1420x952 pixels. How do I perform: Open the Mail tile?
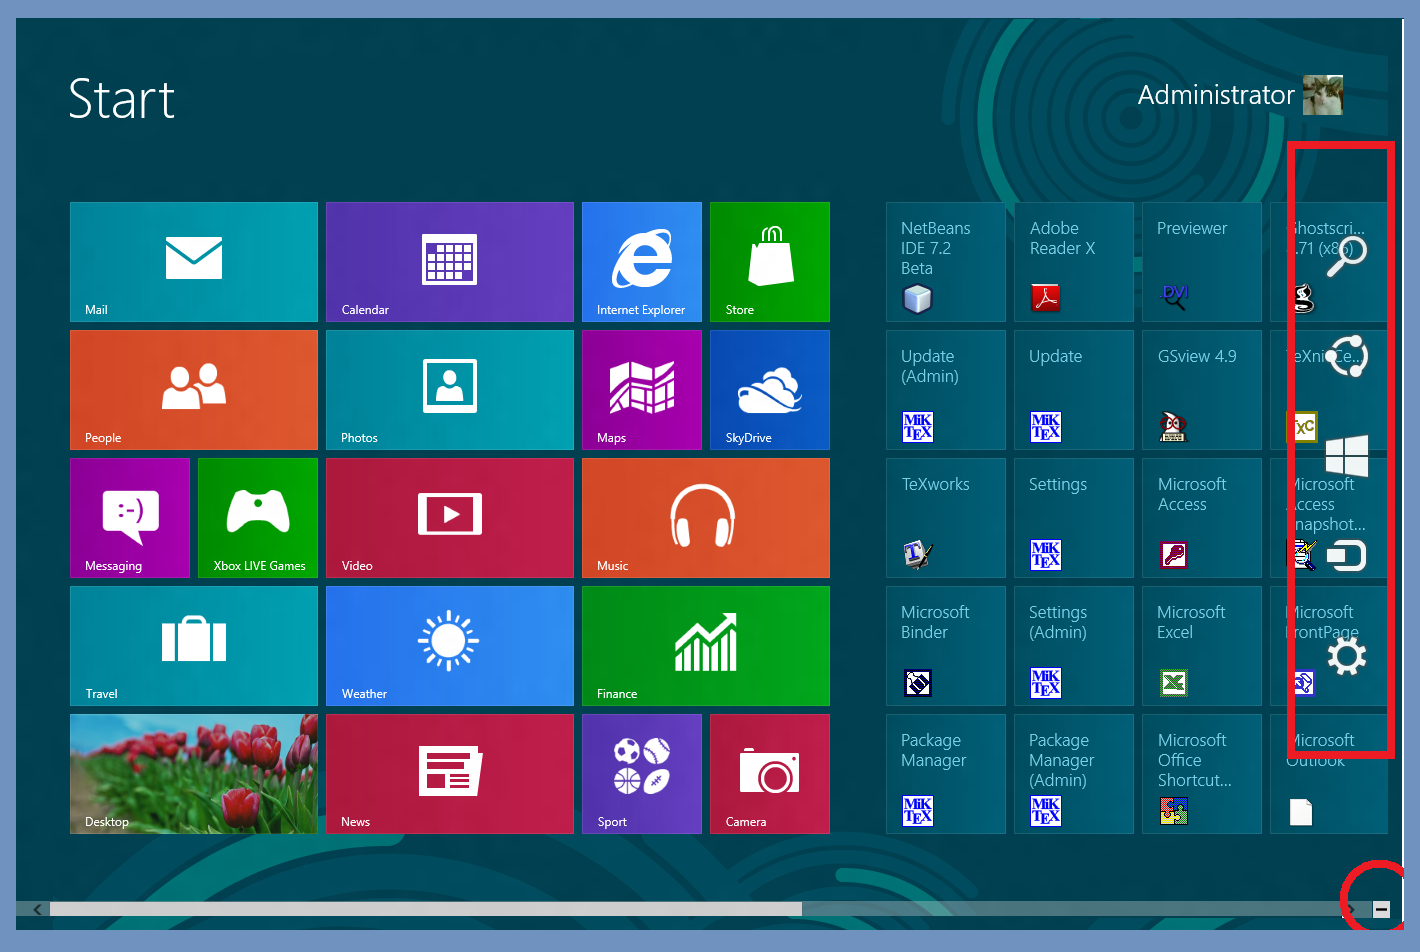tap(194, 262)
